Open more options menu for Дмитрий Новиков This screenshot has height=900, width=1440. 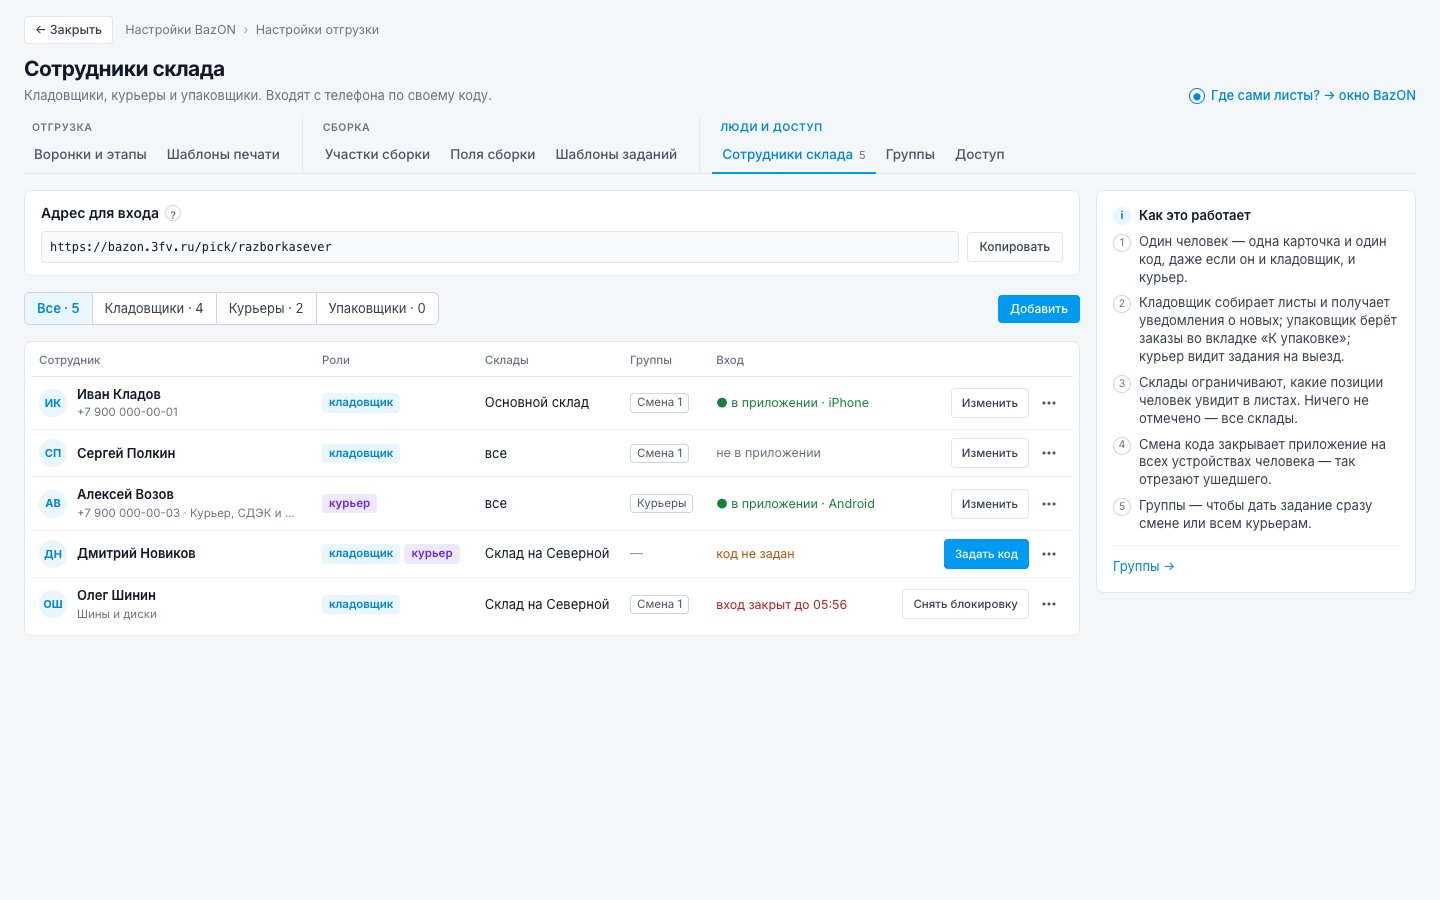1049,554
